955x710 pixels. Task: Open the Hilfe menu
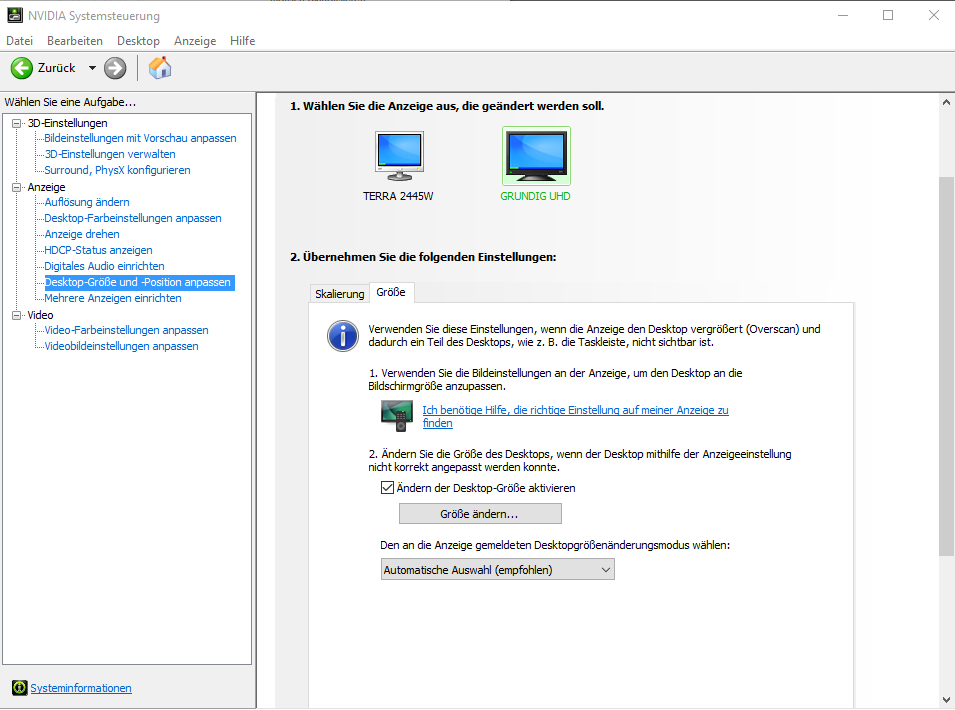point(242,41)
